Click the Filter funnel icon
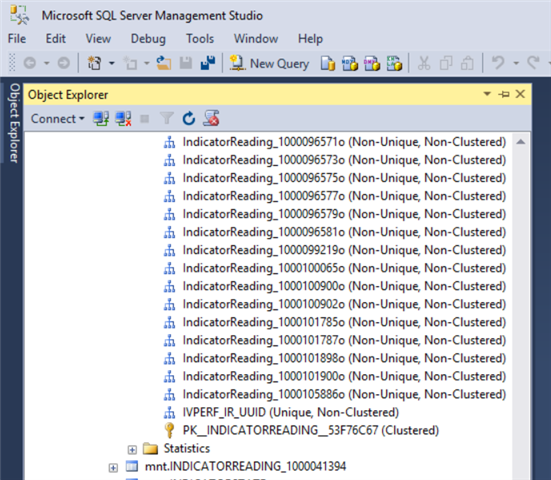The height and width of the screenshot is (480, 551). pyautogui.click(x=167, y=119)
